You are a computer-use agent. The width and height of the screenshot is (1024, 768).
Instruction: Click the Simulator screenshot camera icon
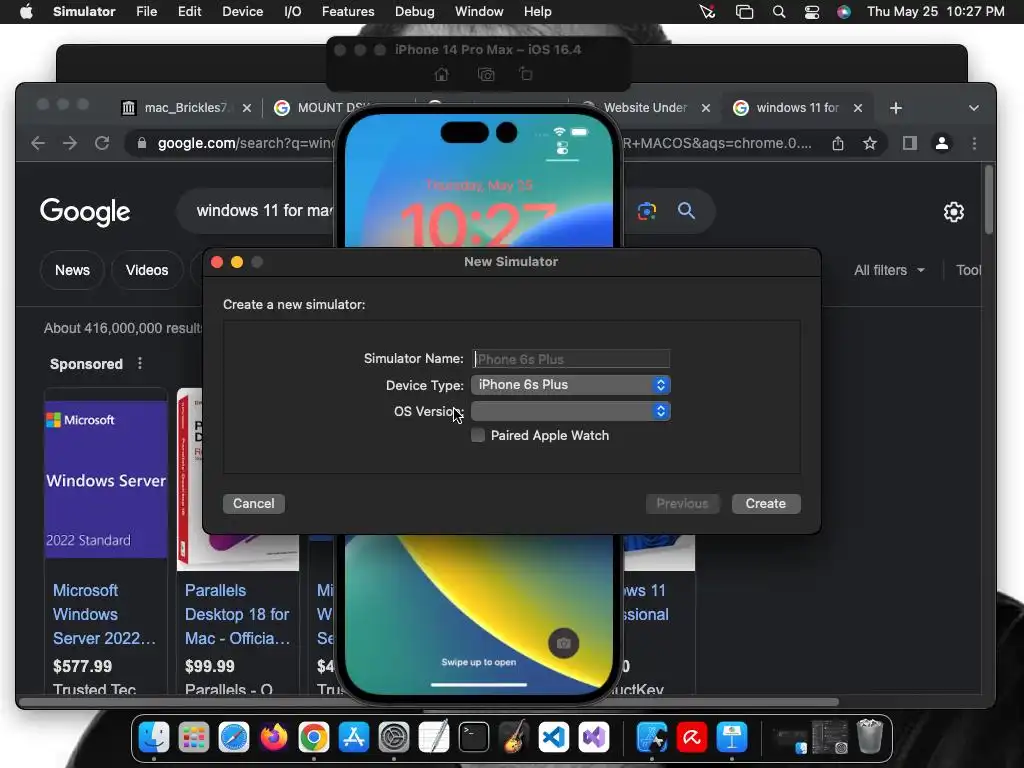coord(486,74)
